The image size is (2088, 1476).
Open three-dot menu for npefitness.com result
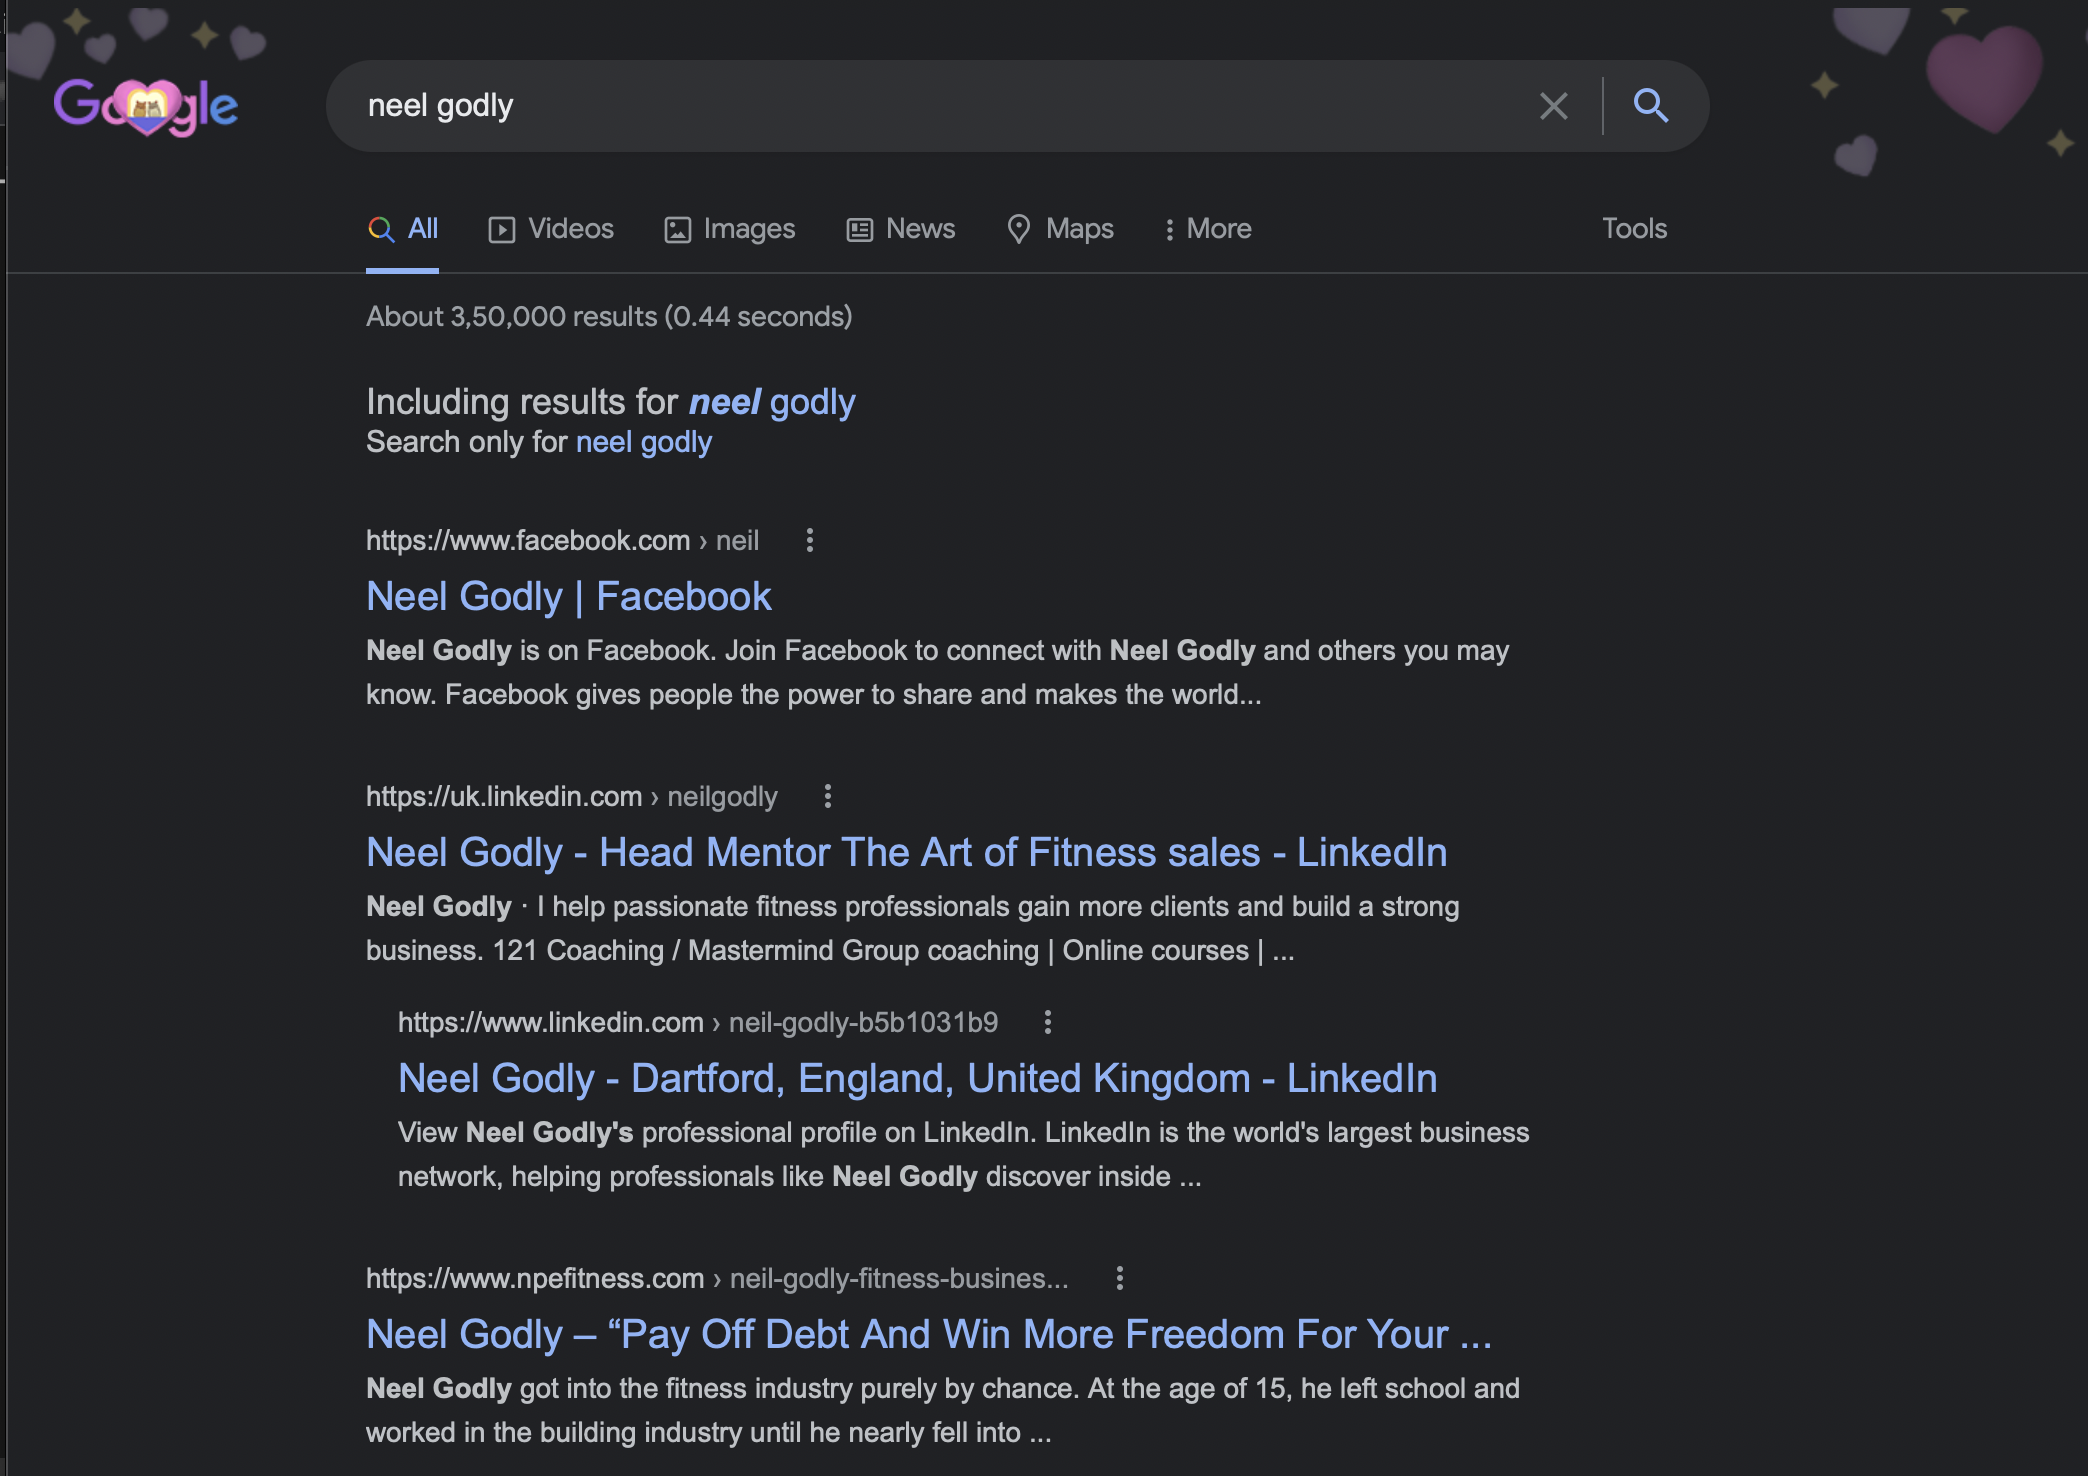[1119, 1279]
